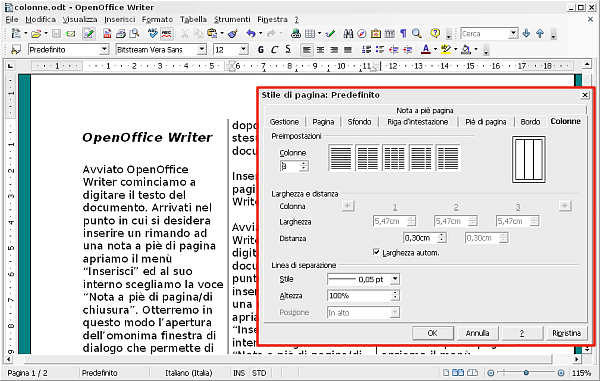Print the file directly
600x381 pixels.
[121, 34]
